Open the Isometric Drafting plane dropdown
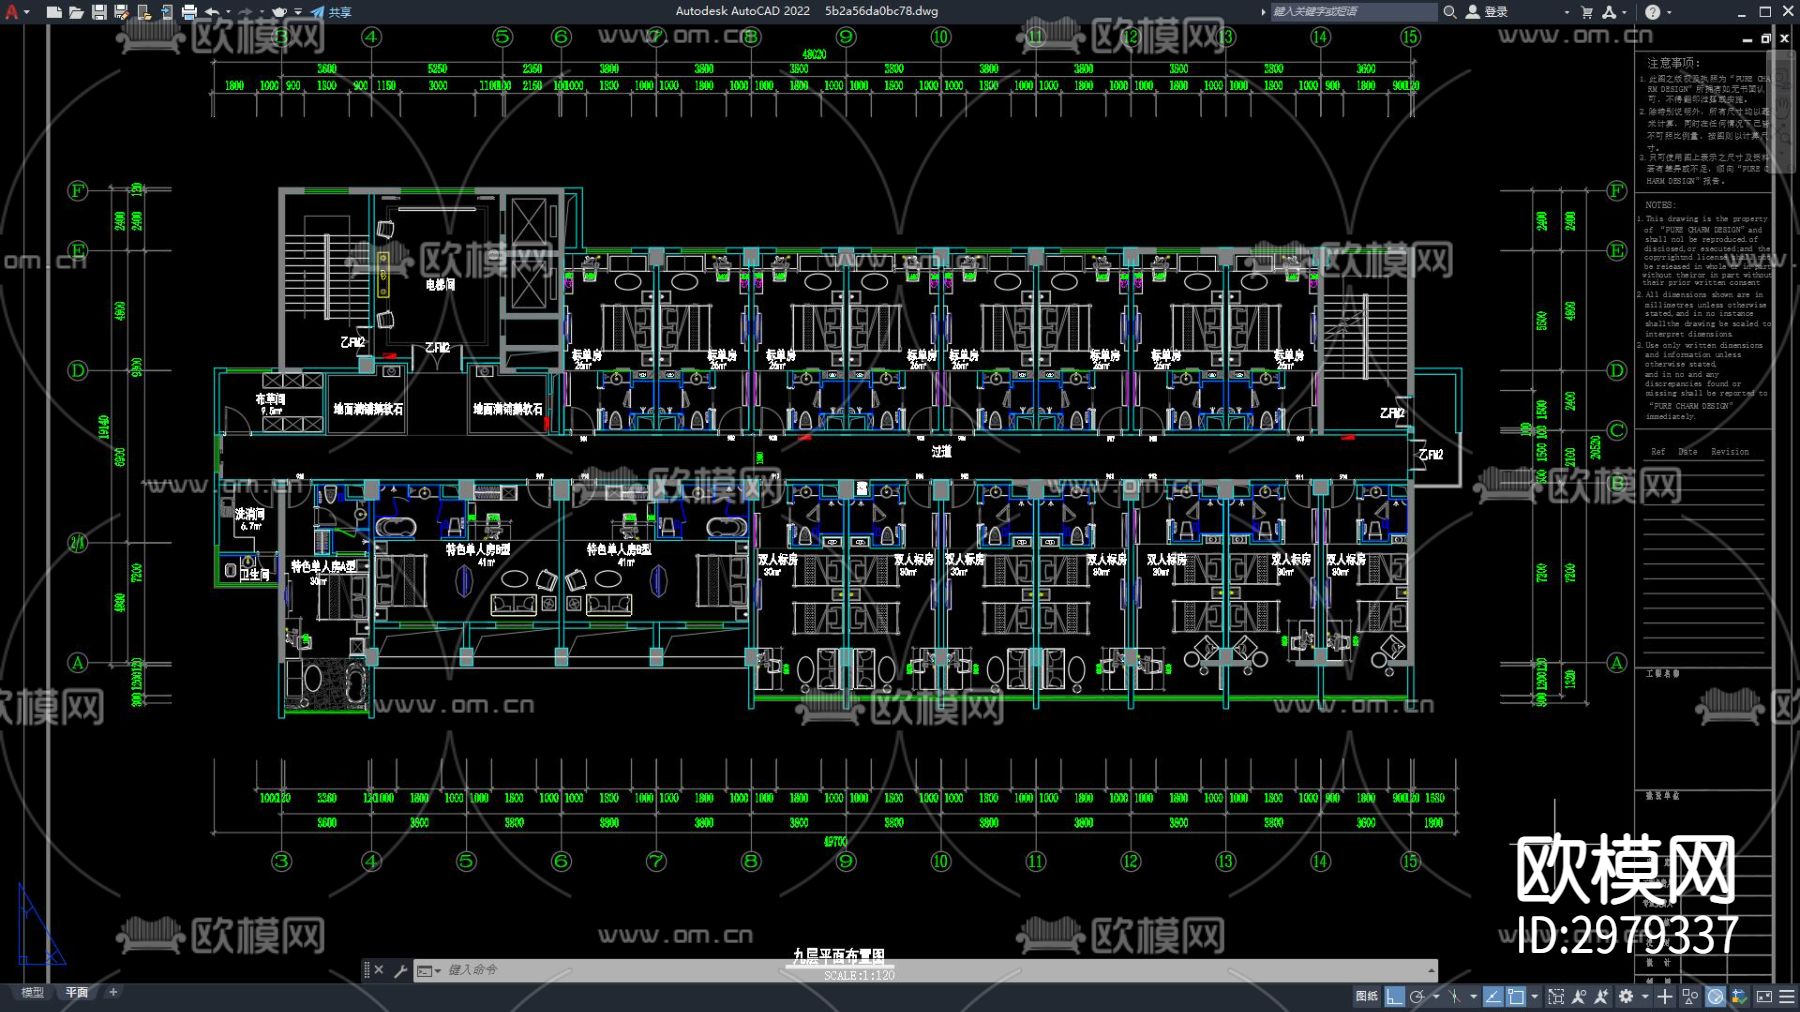Screen dimensions: 1800x1012 click(x=1473, y=996)
